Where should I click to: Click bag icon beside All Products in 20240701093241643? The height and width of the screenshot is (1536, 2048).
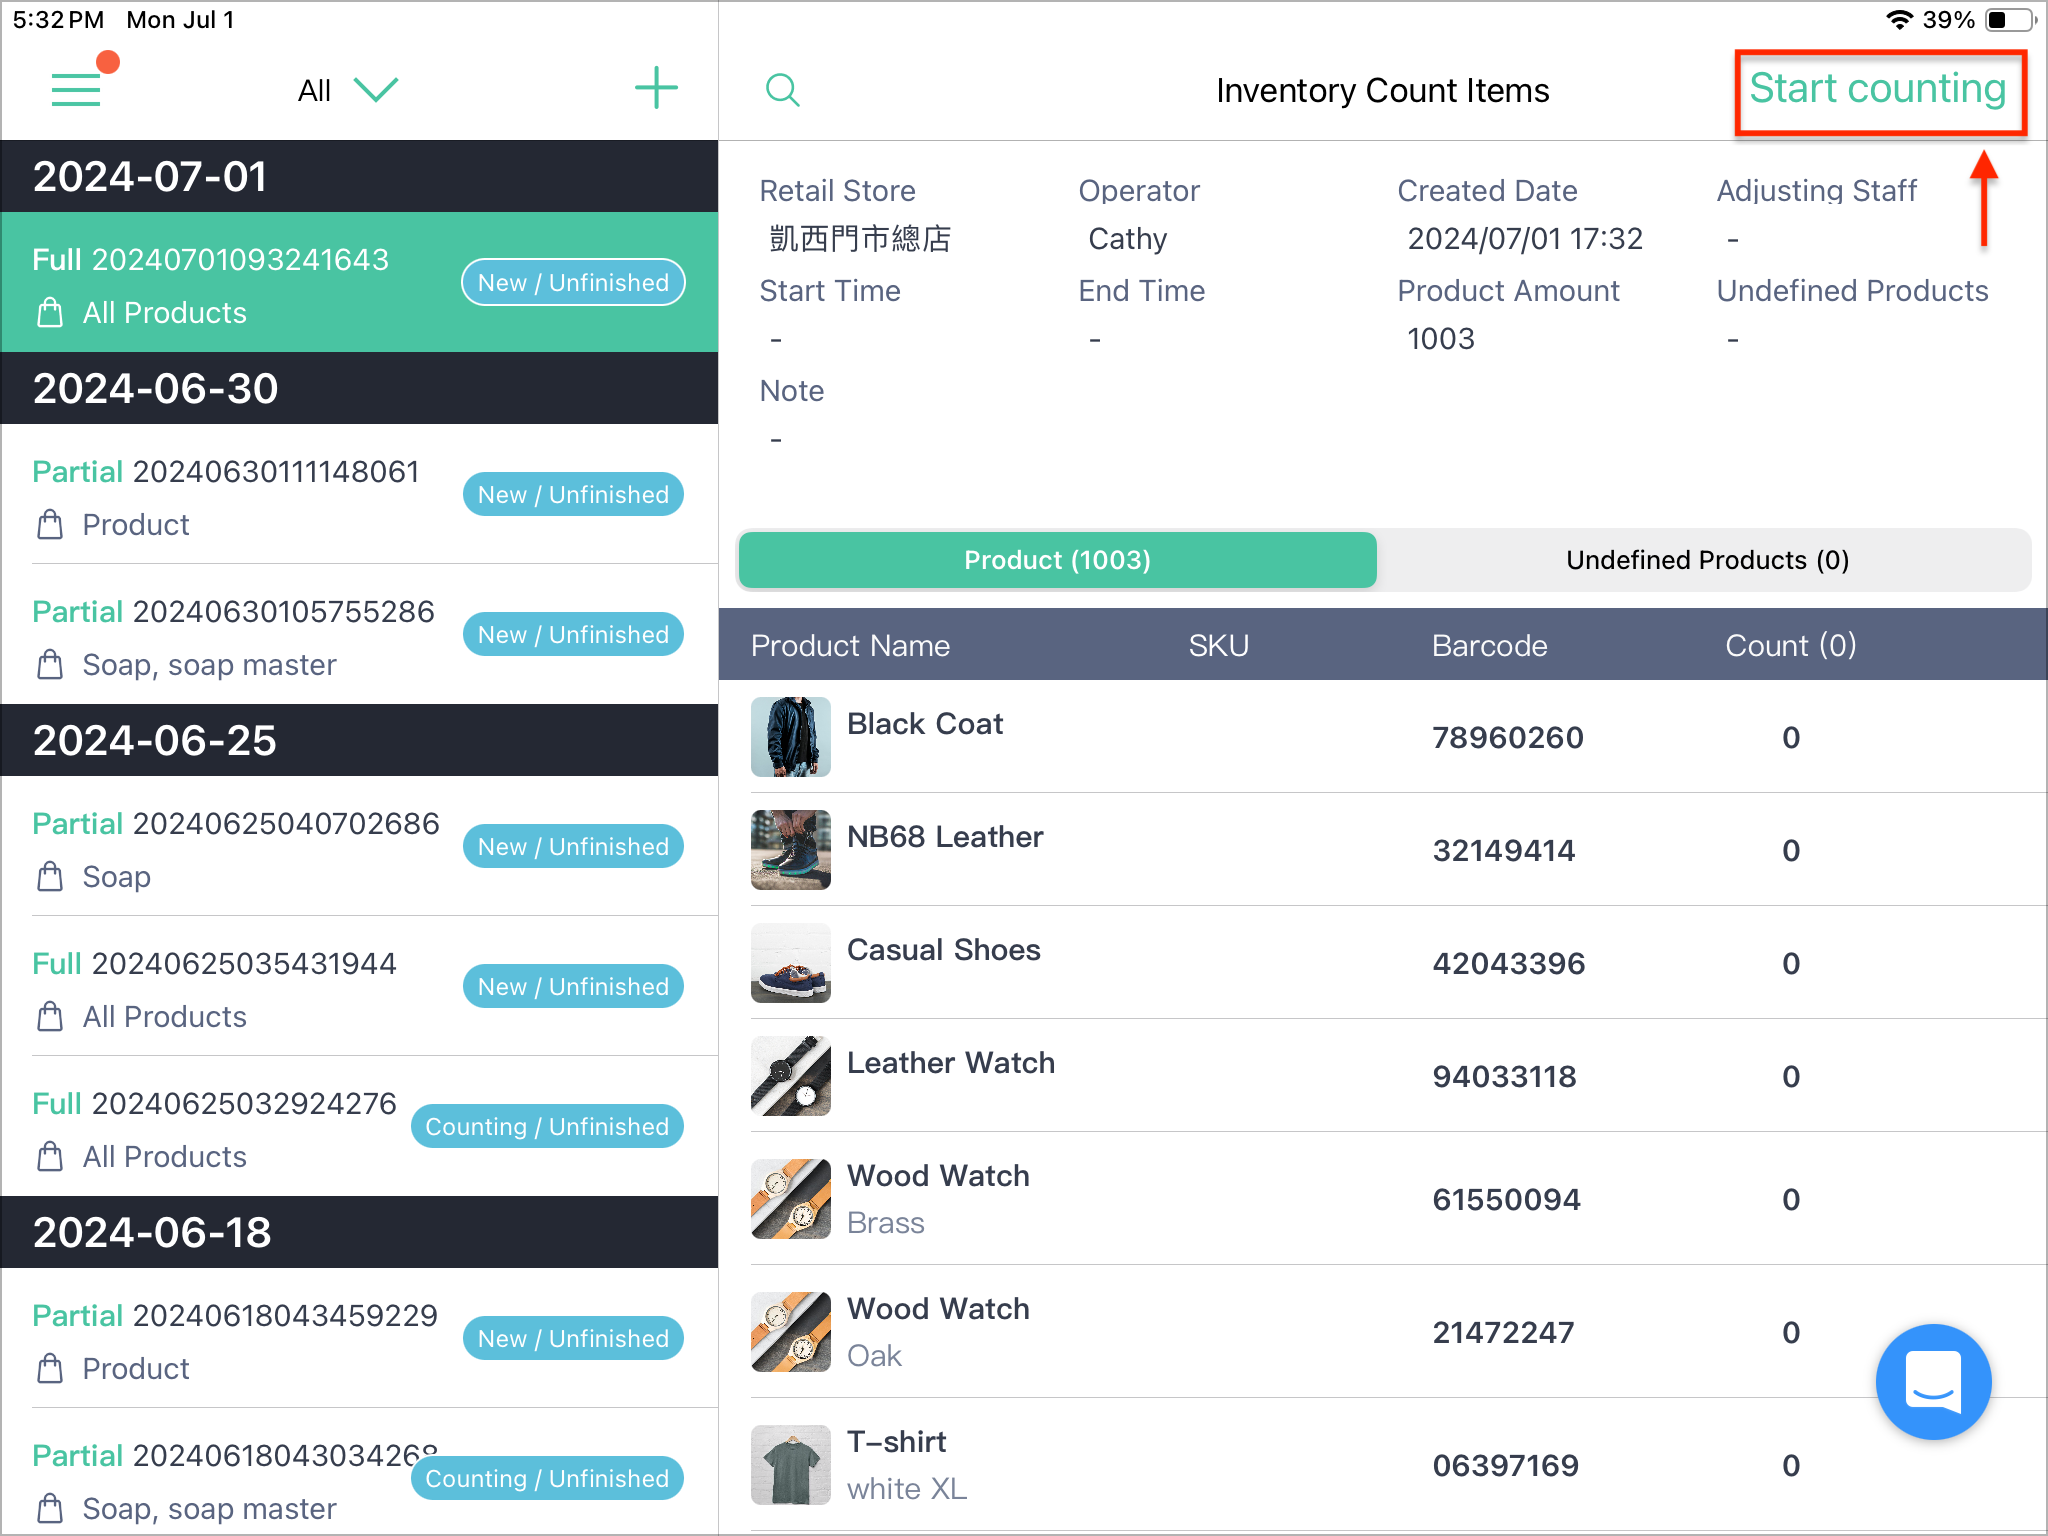[49, 313]
